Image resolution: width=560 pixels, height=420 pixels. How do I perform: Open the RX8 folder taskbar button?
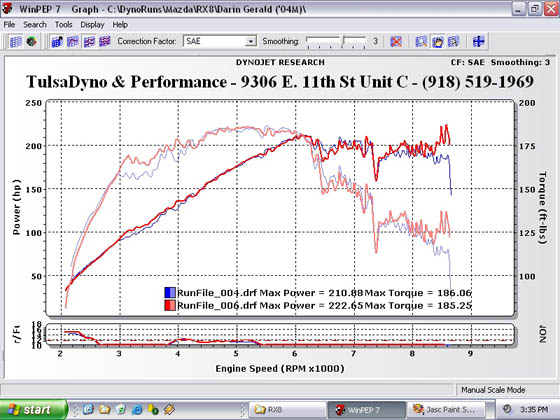[288, 409]
